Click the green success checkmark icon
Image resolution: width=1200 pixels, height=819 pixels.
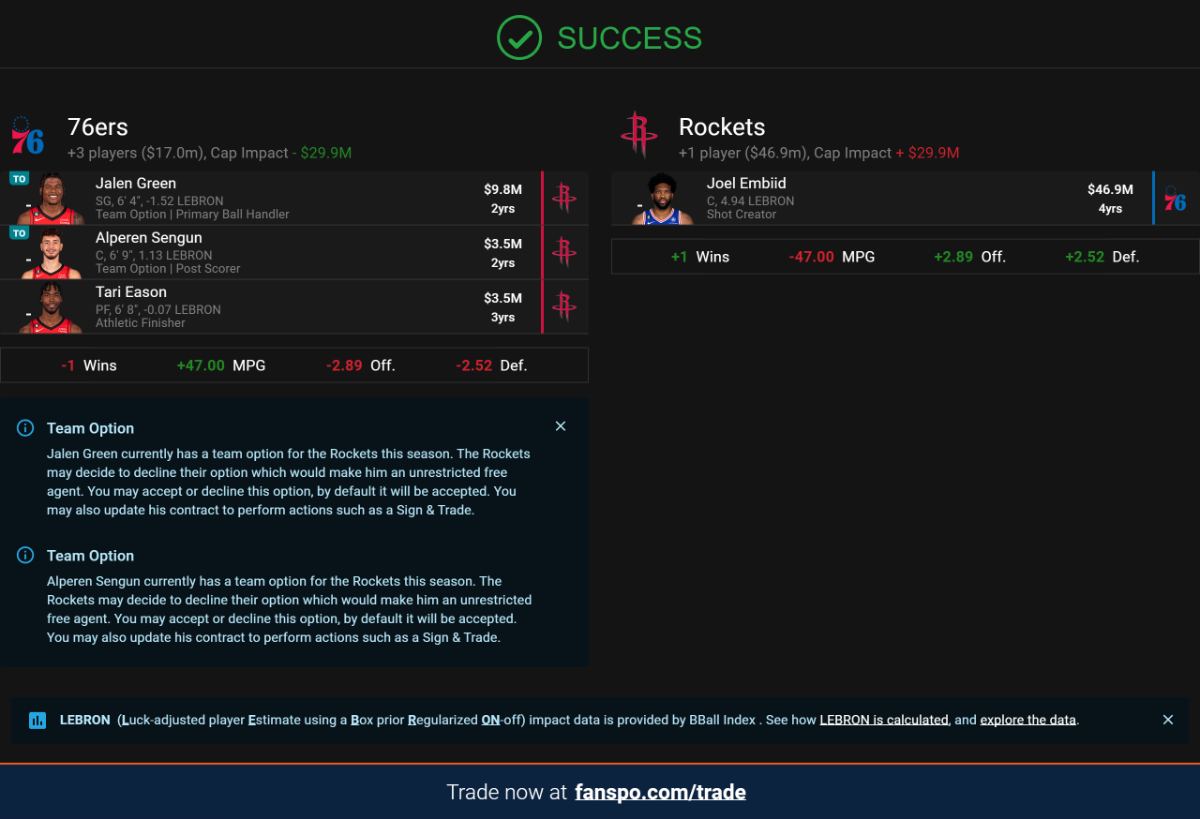[x=519, y=38]
